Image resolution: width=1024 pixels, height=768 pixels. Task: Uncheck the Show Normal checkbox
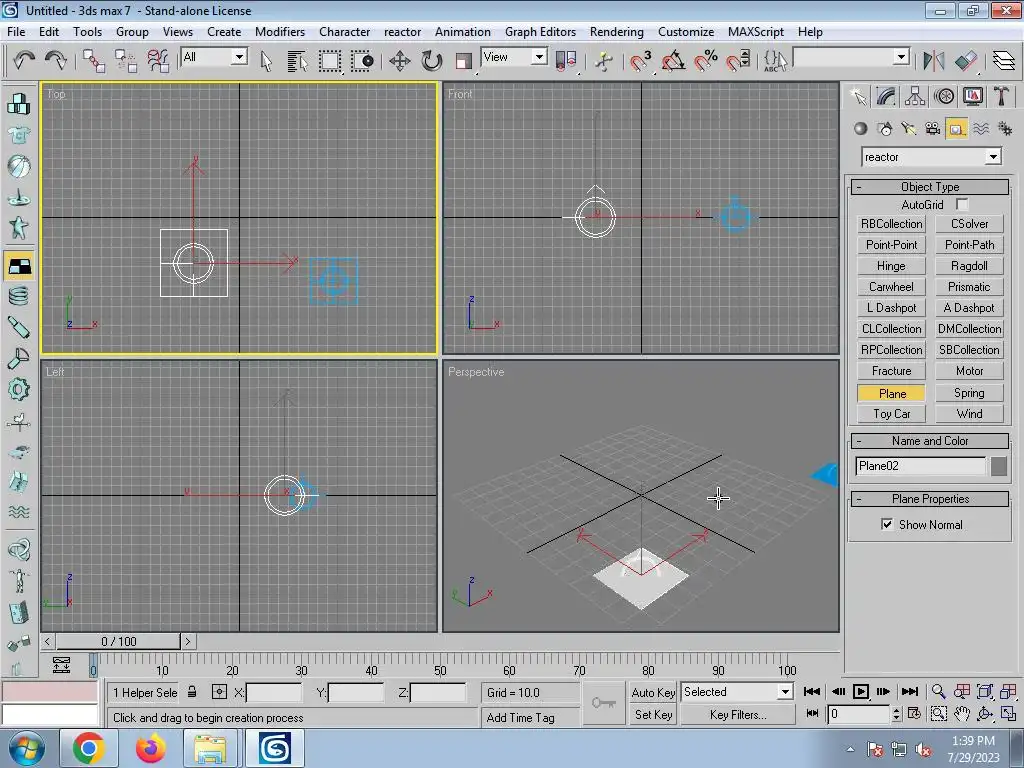coord(887,524)
